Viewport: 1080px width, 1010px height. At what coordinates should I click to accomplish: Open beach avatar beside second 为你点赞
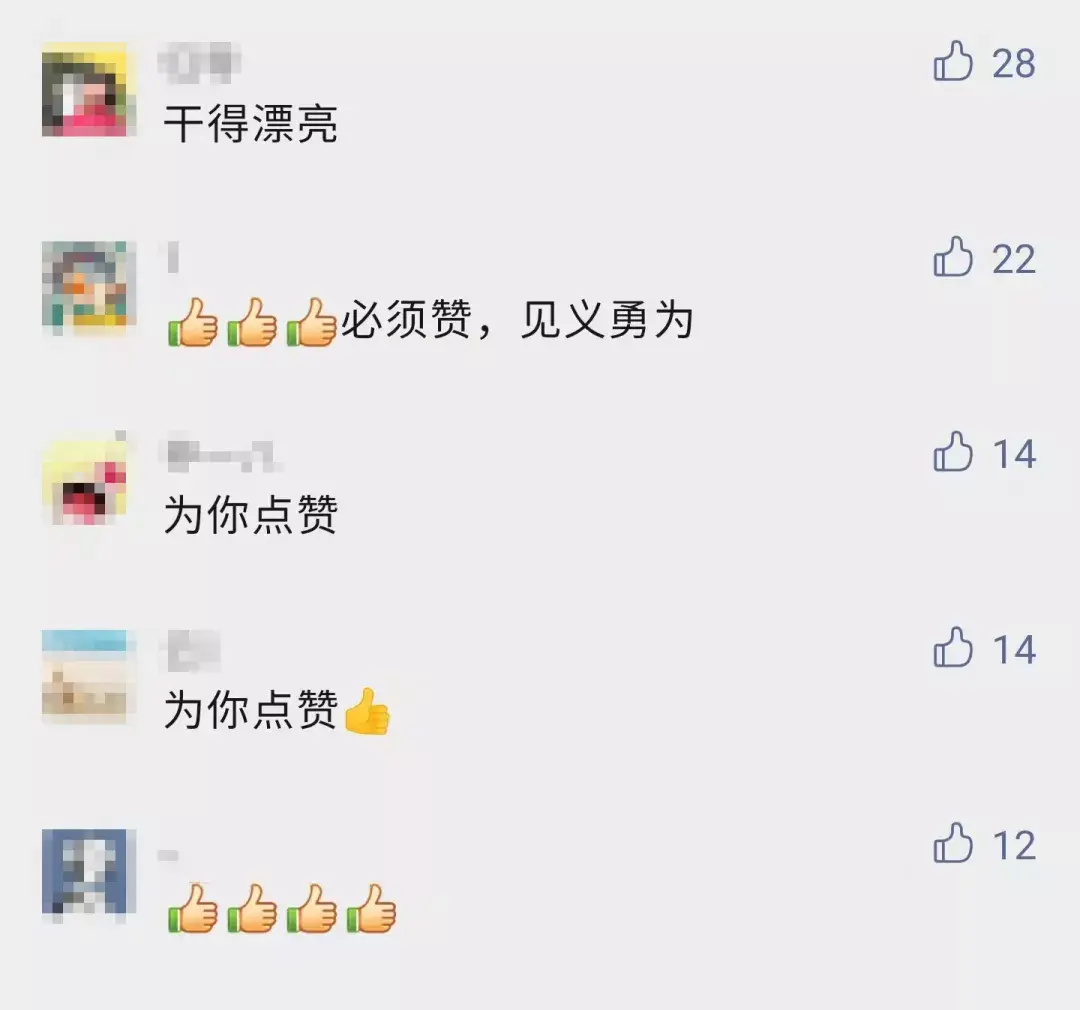tap(85, 676)
